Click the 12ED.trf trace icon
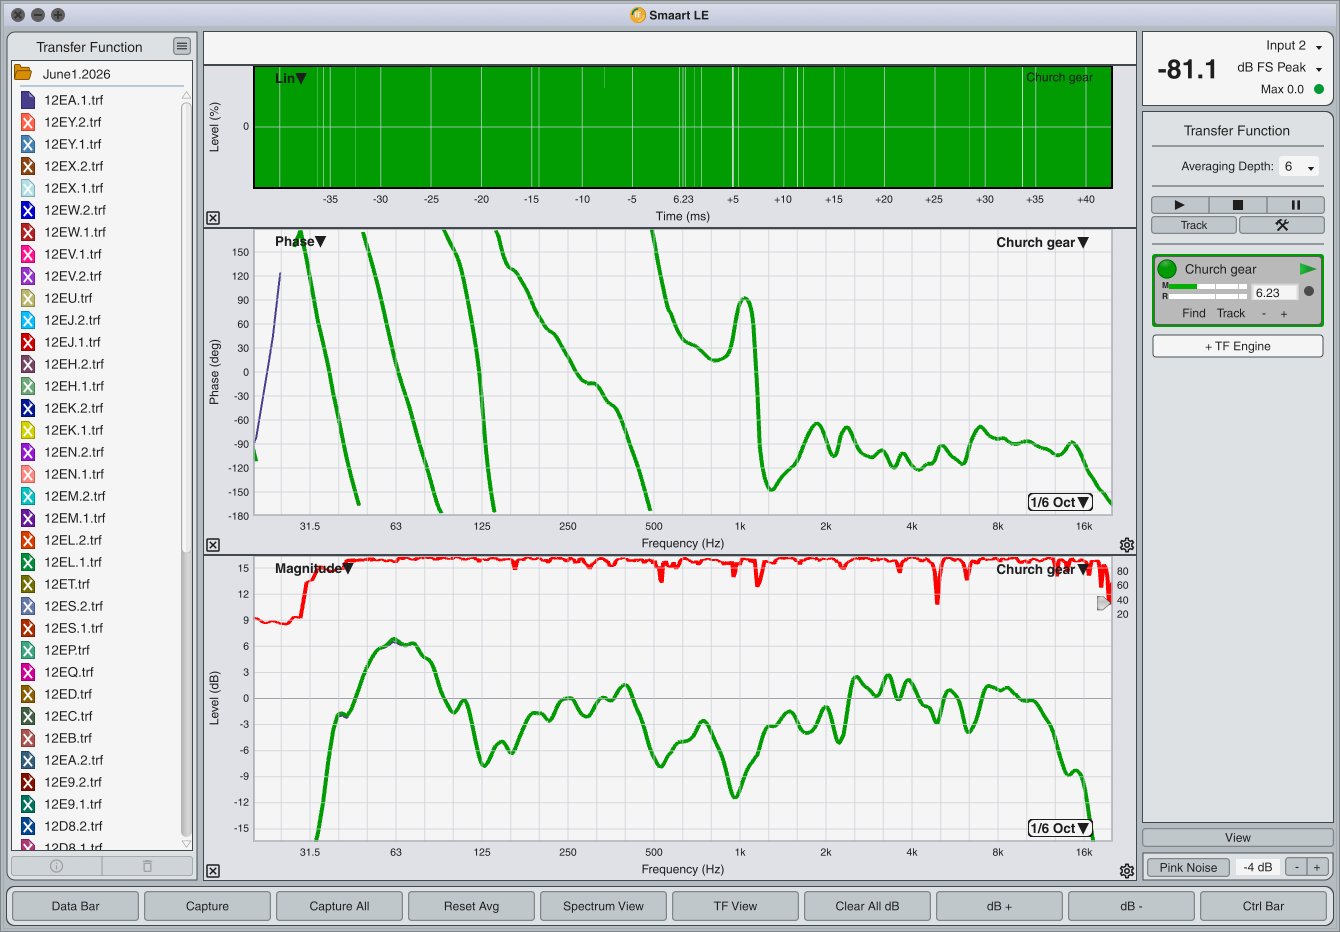The height and width of the screenshot is (932, 1340). pyautogui.click(x=28, y=694)
